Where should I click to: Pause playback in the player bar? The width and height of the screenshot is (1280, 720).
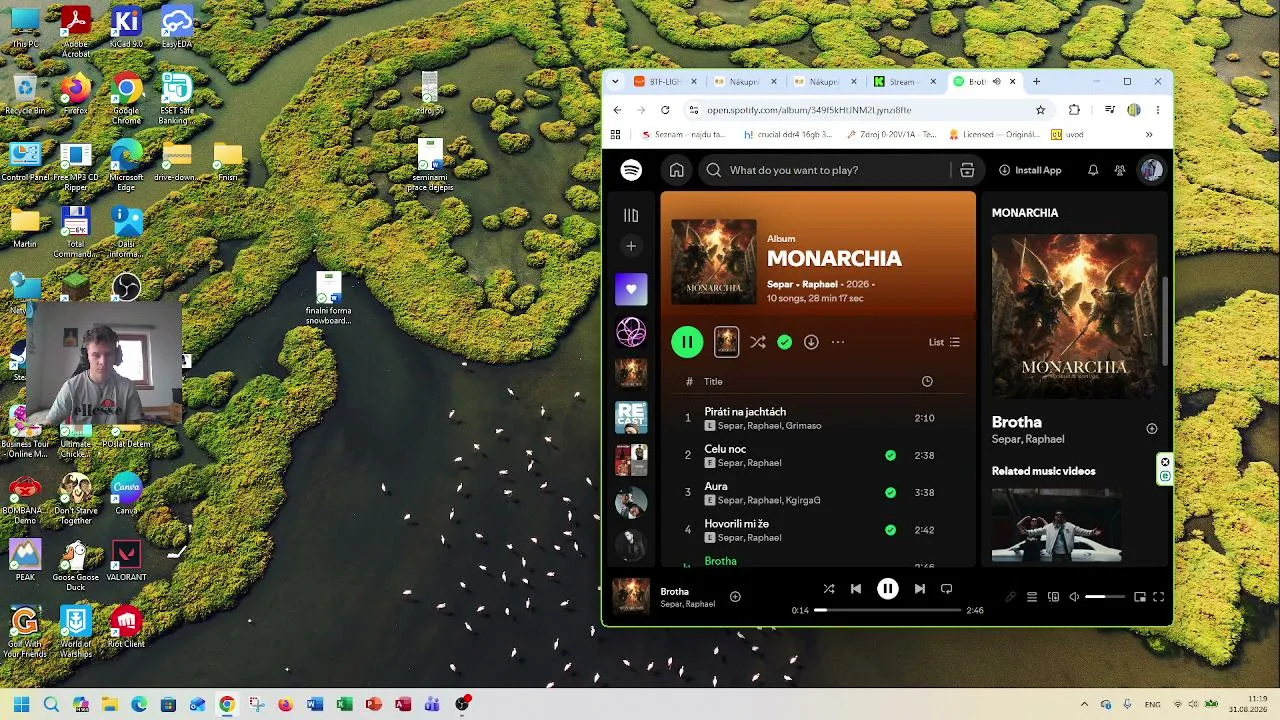click(x=888, y=589)
